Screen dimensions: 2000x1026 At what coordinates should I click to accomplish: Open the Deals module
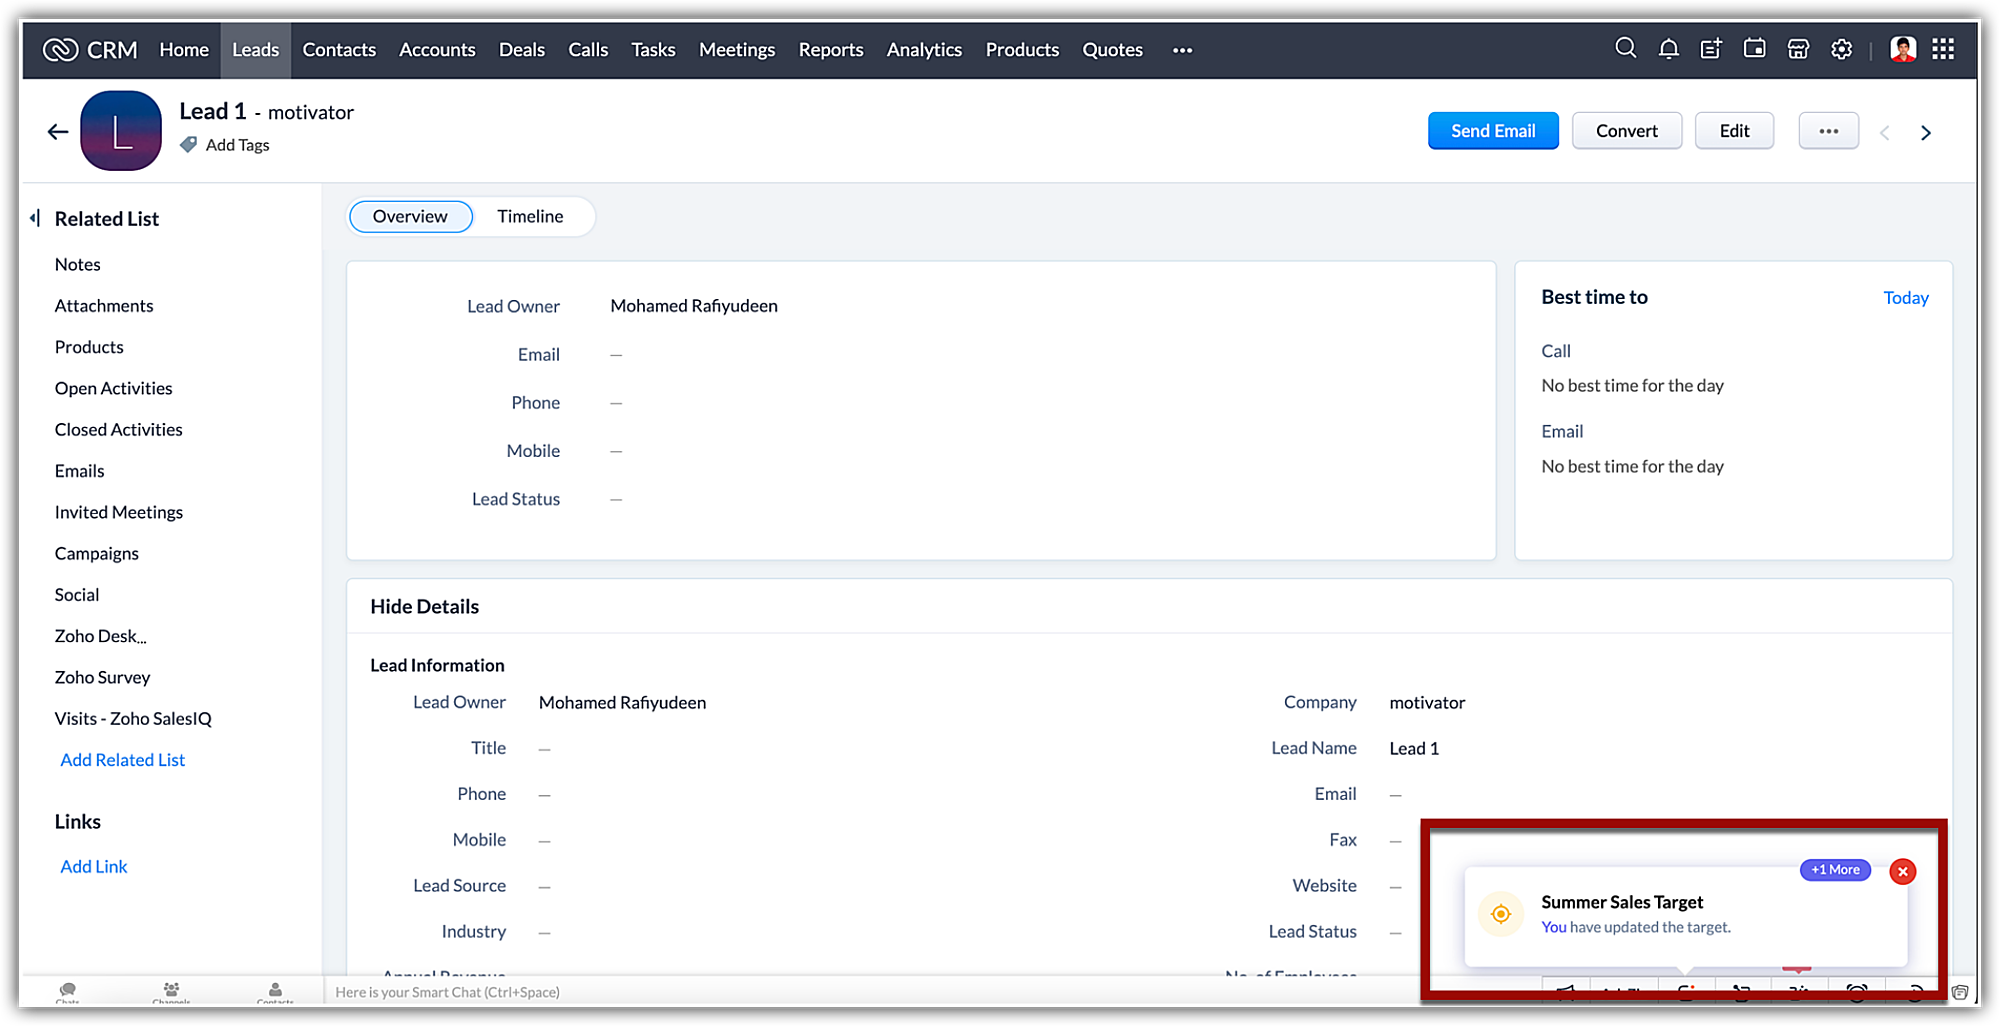tap(521, 50)
